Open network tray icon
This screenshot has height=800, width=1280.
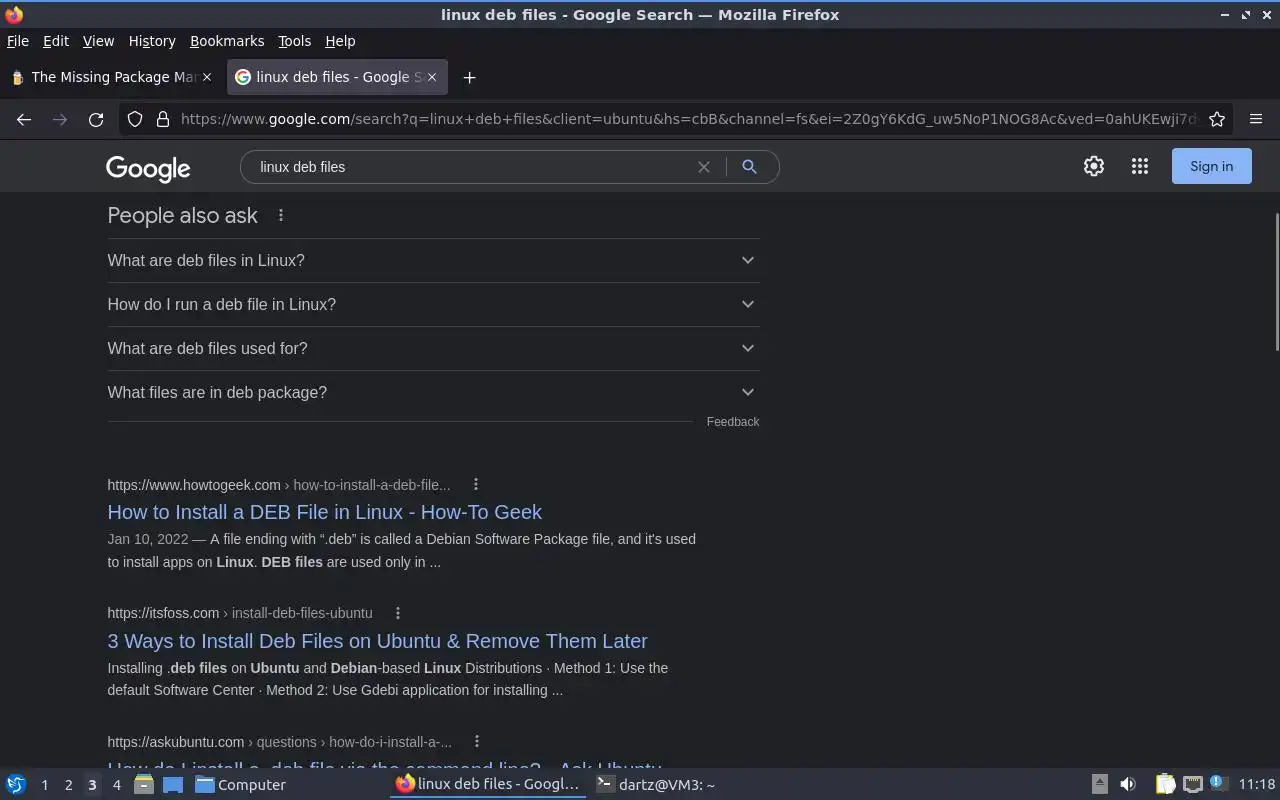(1193, 785)
